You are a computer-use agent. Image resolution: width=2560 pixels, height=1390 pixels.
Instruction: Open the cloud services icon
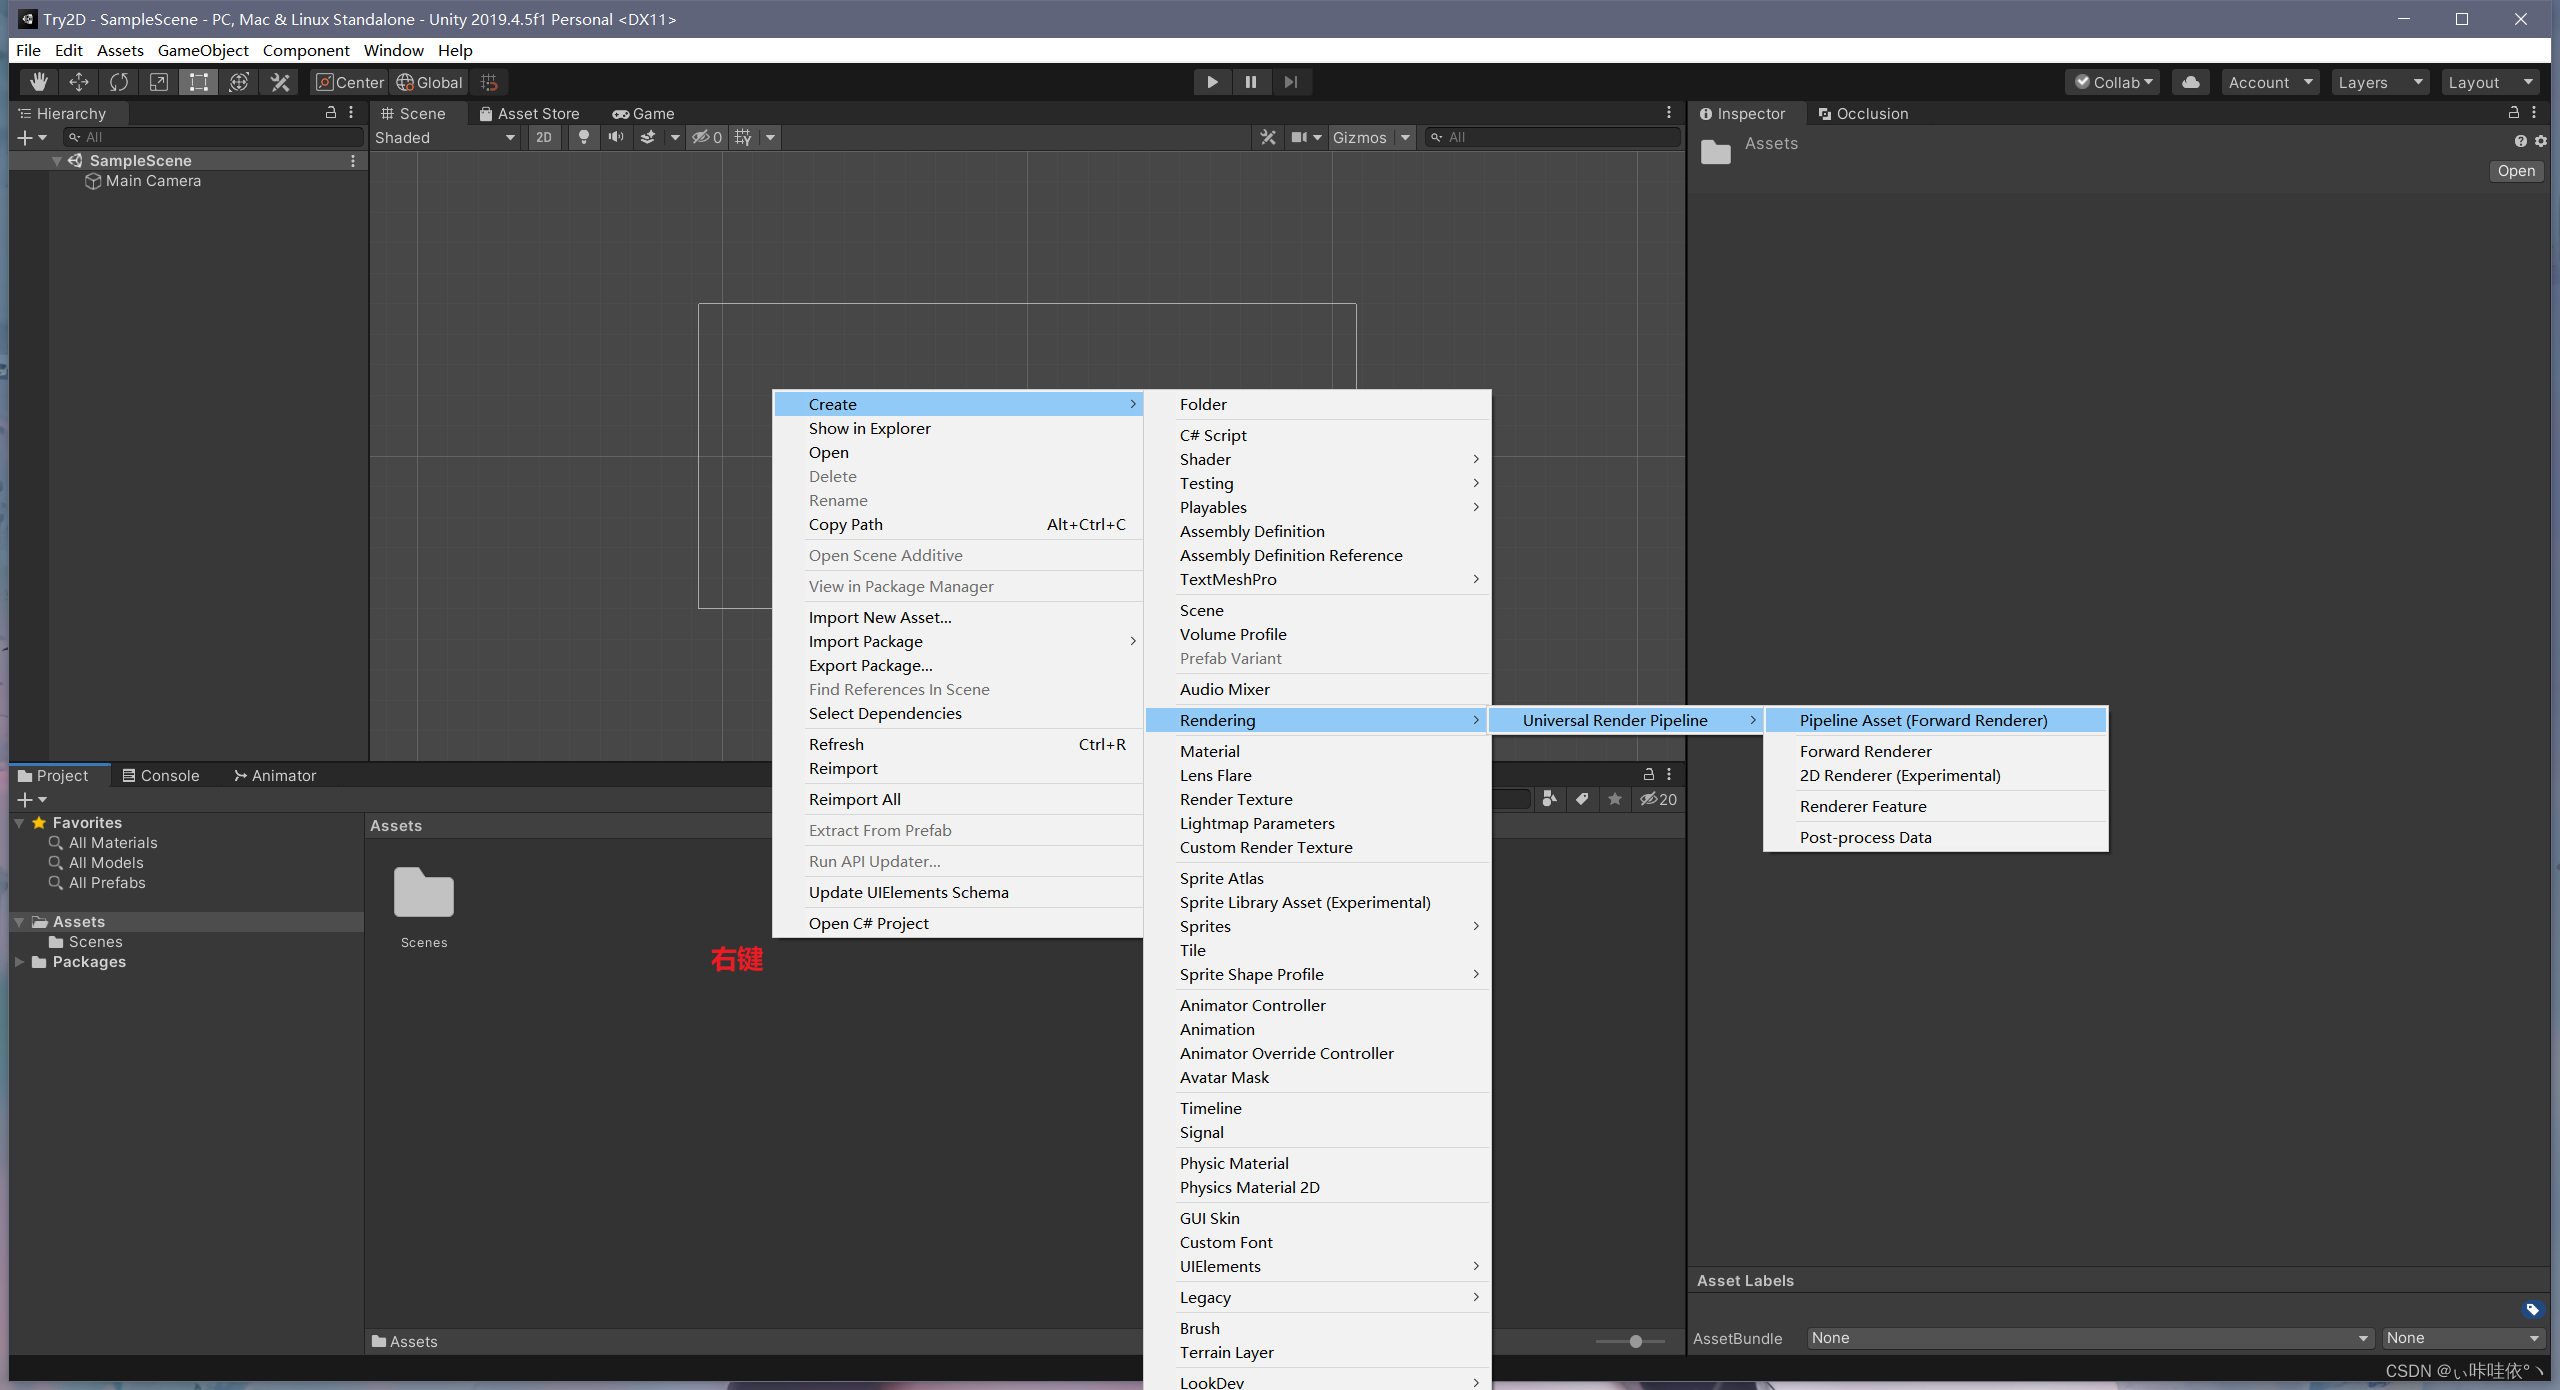[2190, 82]
